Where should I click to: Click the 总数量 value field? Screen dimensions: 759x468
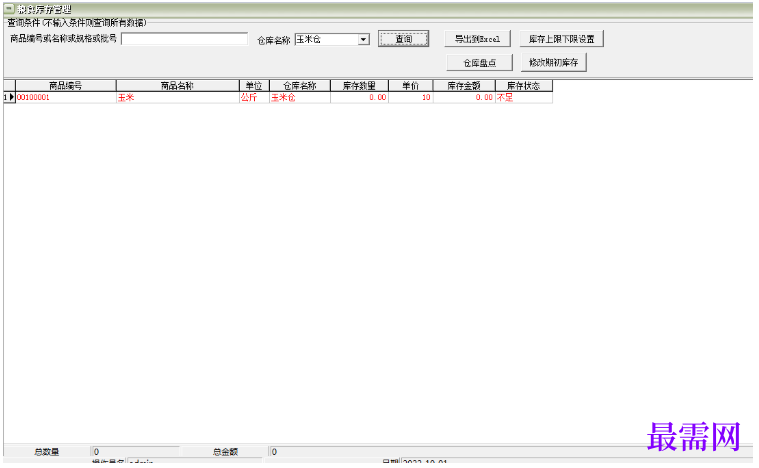[135, 452]
